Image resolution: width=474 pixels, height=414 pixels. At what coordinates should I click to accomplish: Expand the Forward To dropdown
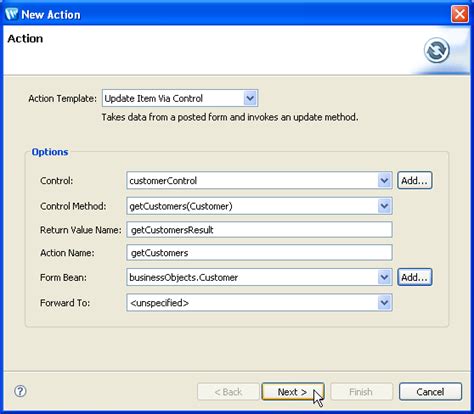[x=384, y=303]
